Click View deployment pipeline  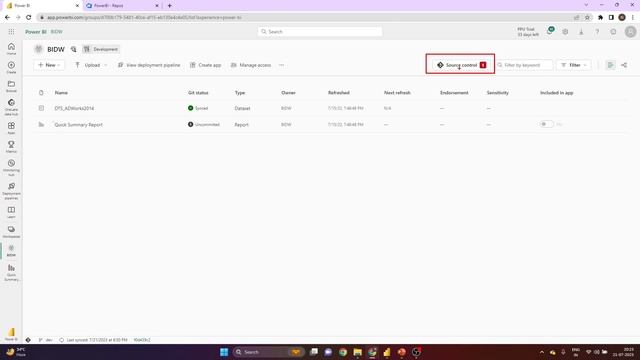pos(149,65)
